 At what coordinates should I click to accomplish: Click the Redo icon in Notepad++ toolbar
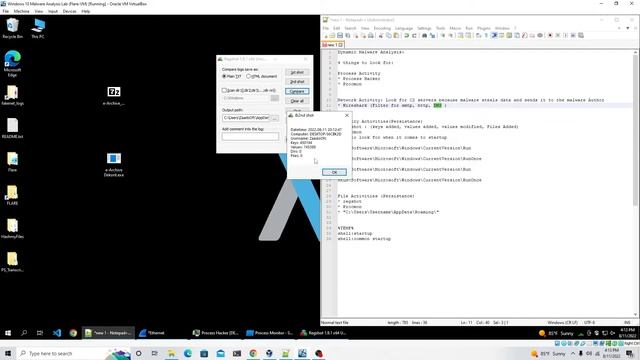coord(414,36)
